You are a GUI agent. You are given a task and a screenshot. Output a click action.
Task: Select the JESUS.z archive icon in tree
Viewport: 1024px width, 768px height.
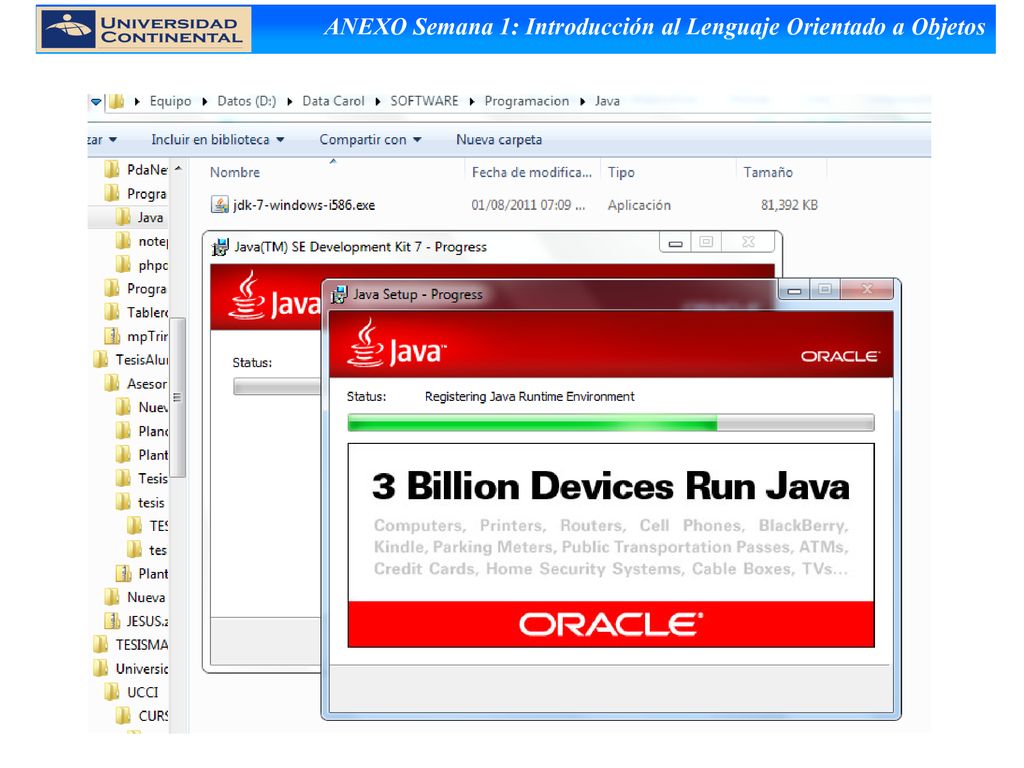coord(112,621)
